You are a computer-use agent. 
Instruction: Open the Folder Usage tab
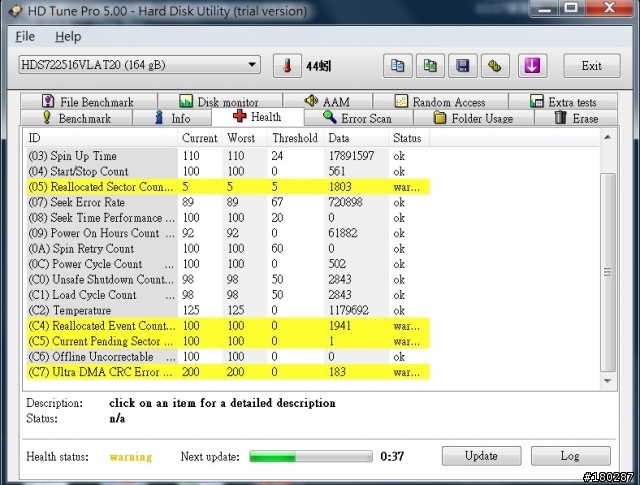(x=473, y=118)
